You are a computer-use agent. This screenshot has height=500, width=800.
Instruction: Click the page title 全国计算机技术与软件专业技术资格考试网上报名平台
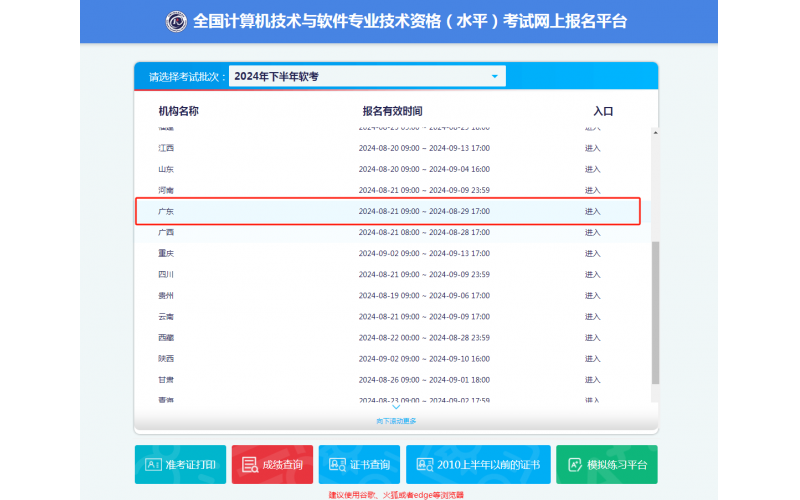[x=410, y=21]
